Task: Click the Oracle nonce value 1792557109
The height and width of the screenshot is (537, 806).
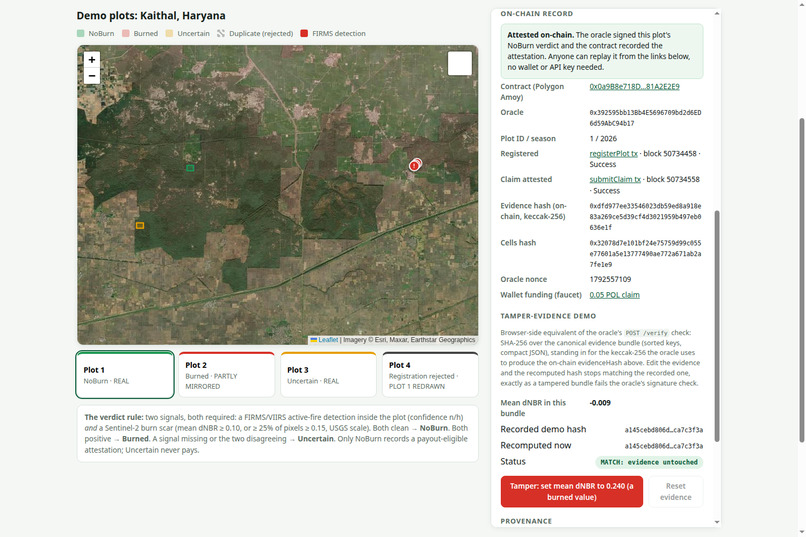Action: click(610, 280)
